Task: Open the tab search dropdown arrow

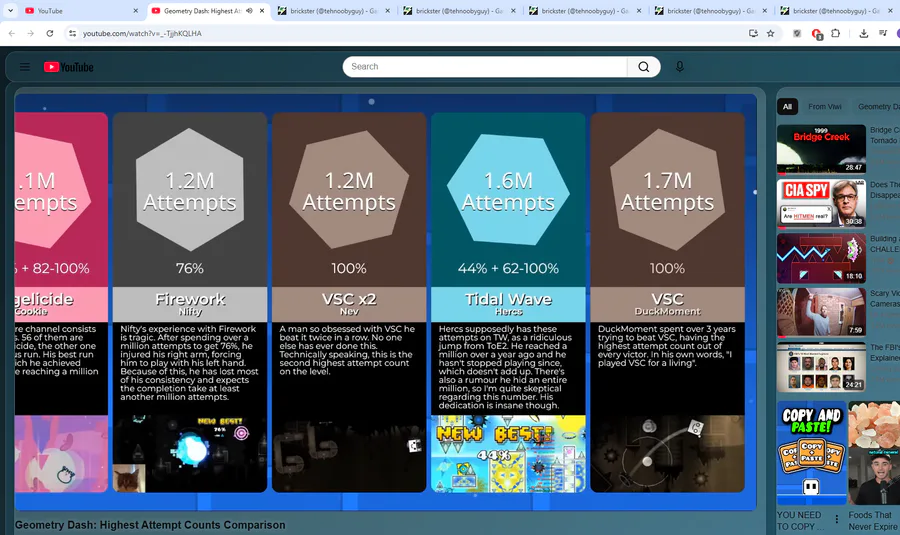Action: (x=10, y=10)
